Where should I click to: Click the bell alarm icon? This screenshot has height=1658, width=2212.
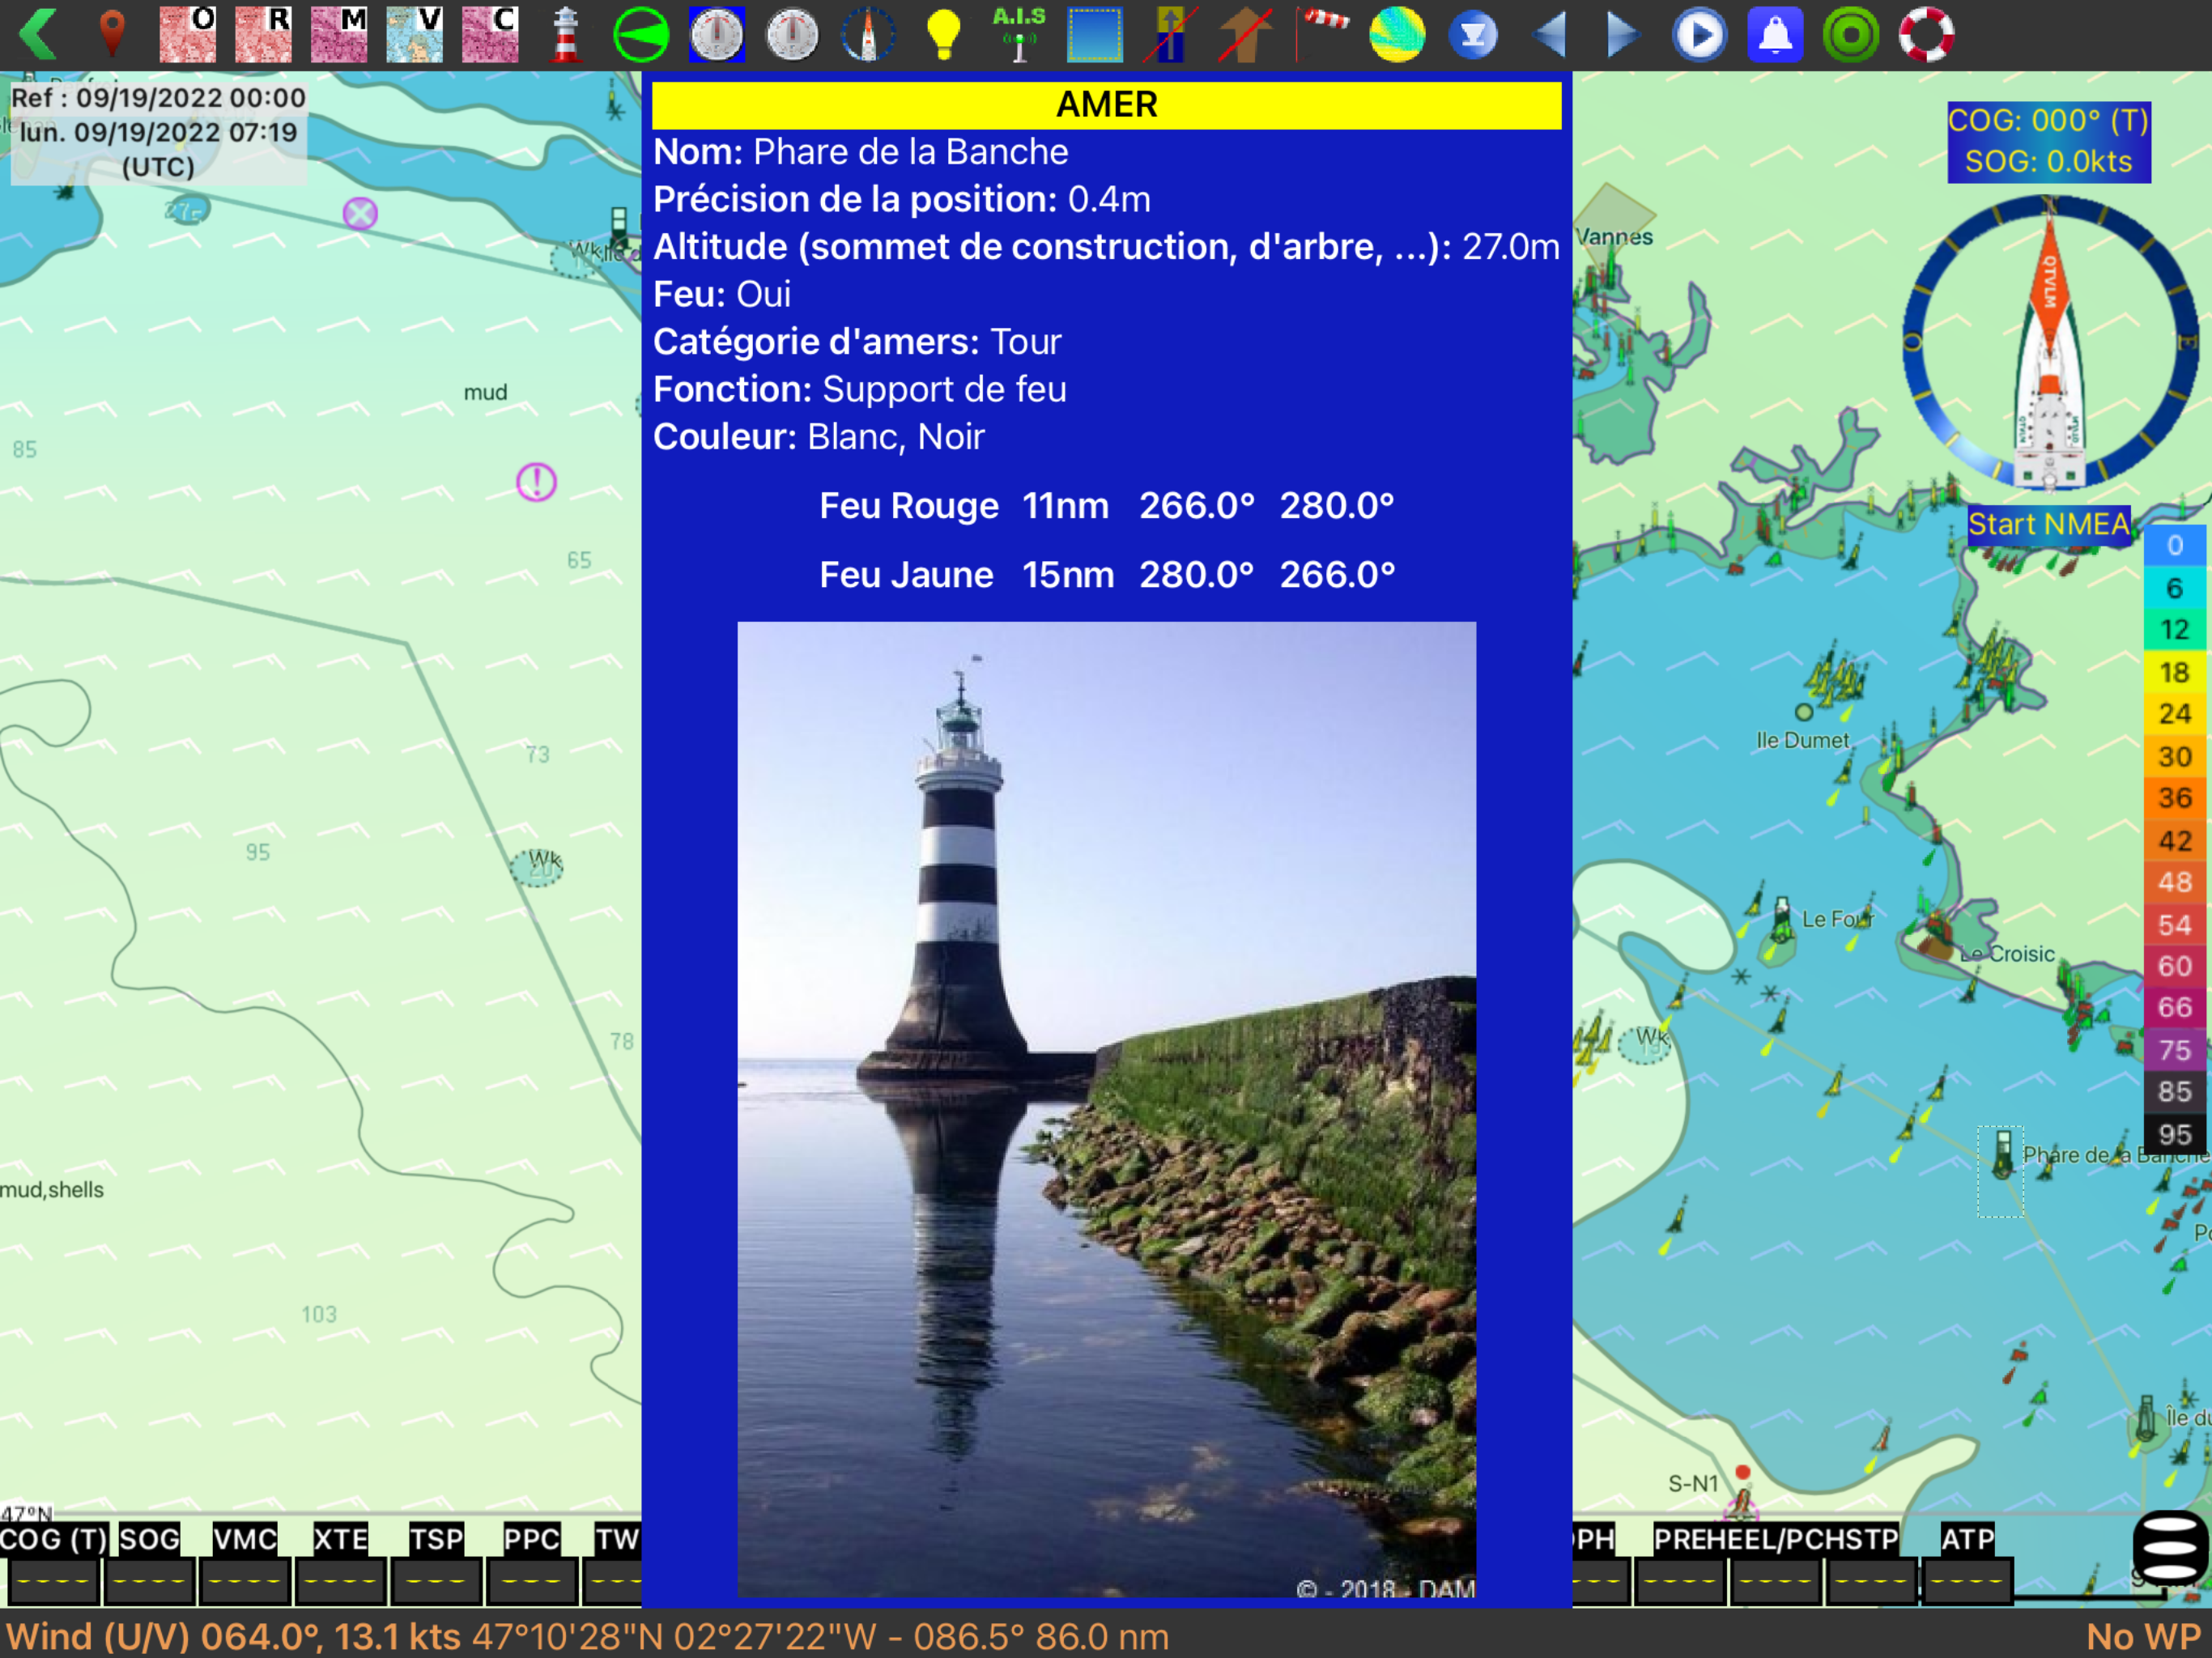1775,34
